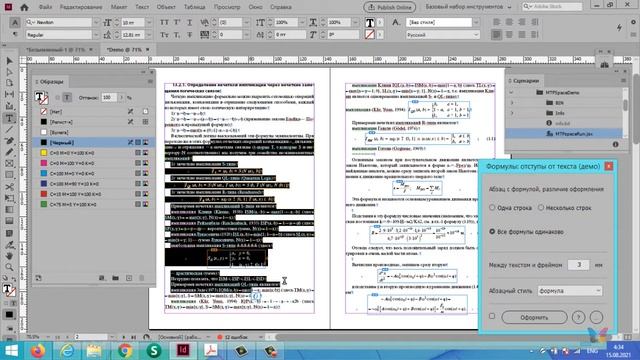This screenshot has width=640, height=360.
Task: Select the C=0 M=0 Y=100 K=0 yellow swatch
Action: click(94, 153)
